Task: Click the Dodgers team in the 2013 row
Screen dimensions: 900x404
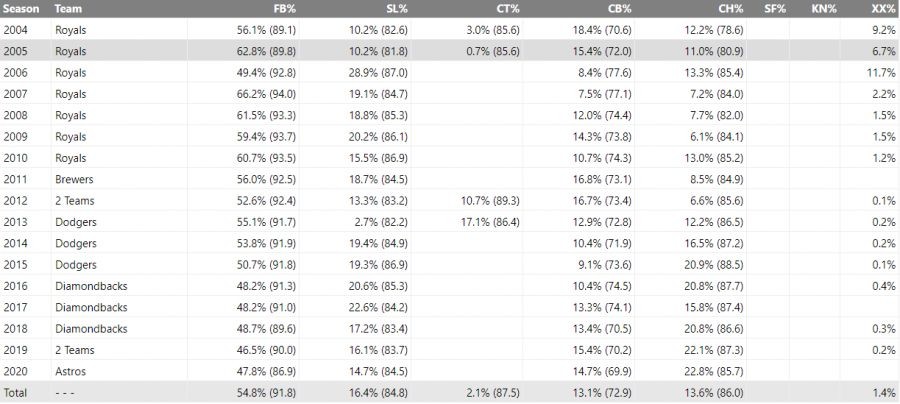Action: pyautogui.click(x=76, y=222)
